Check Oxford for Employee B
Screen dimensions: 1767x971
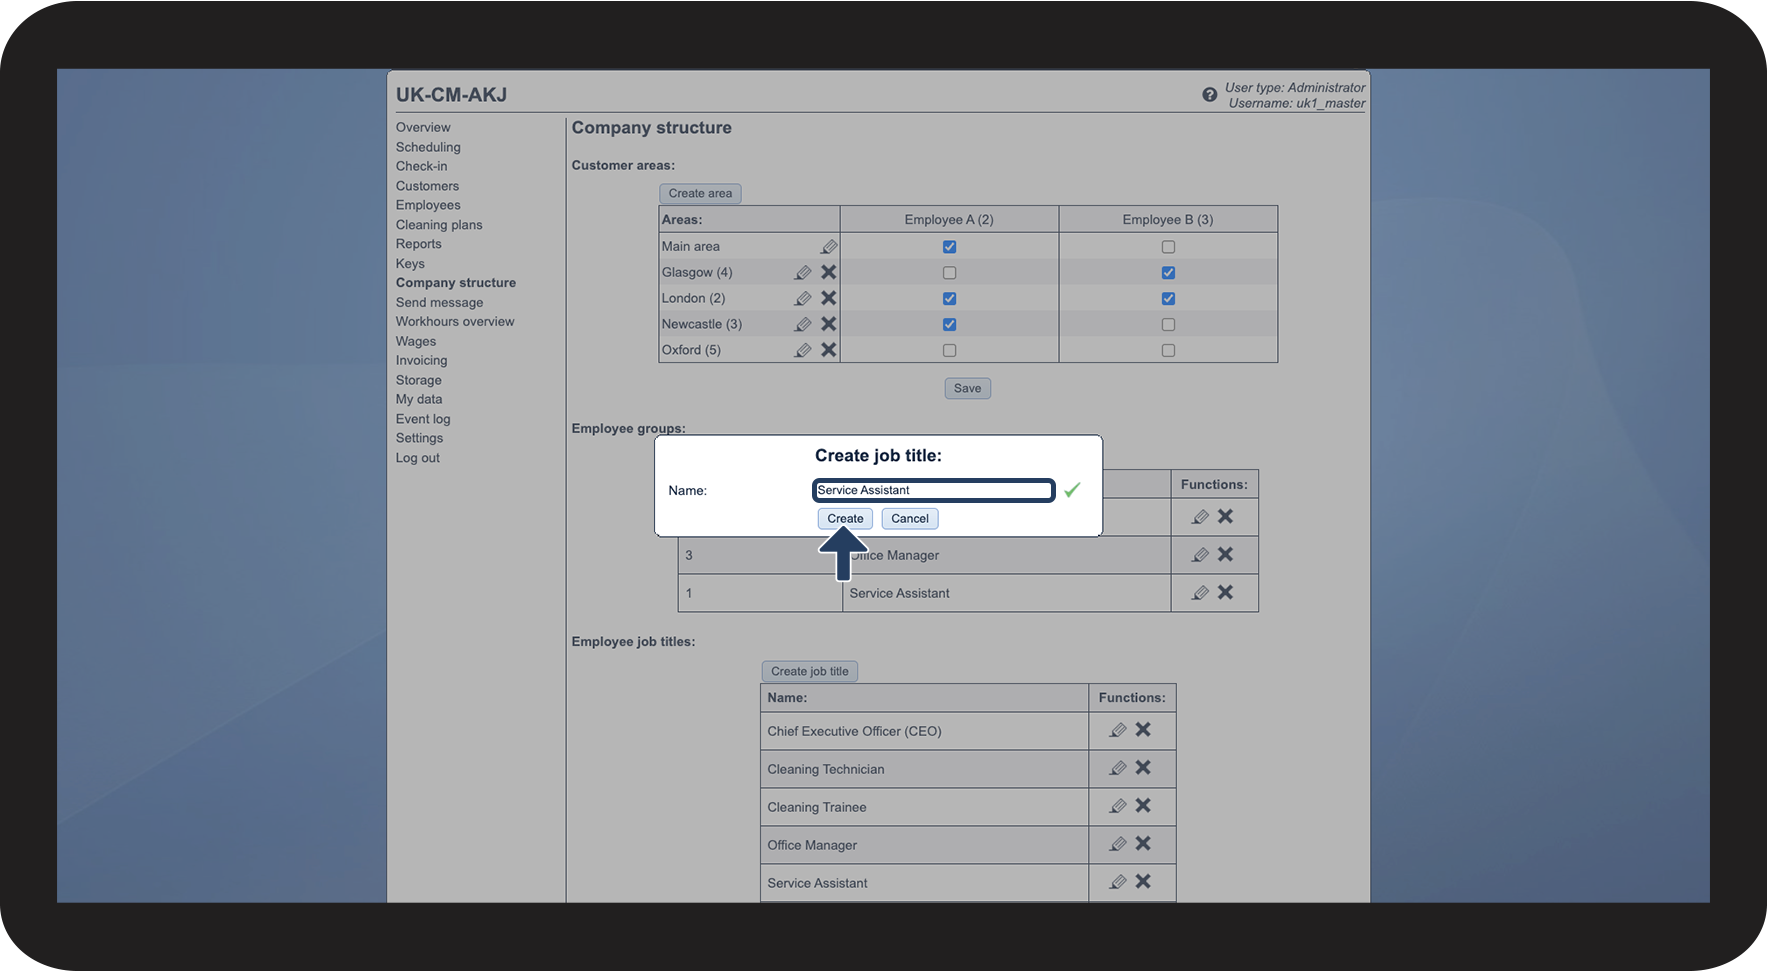coord(1168,351)
